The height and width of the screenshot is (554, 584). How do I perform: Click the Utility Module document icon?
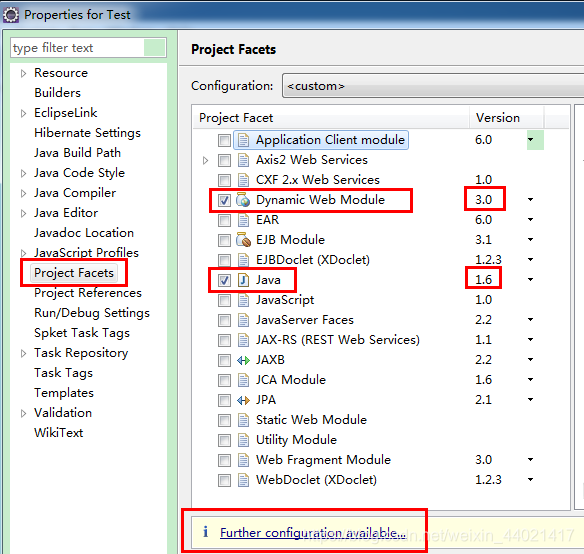pos(243,440)
